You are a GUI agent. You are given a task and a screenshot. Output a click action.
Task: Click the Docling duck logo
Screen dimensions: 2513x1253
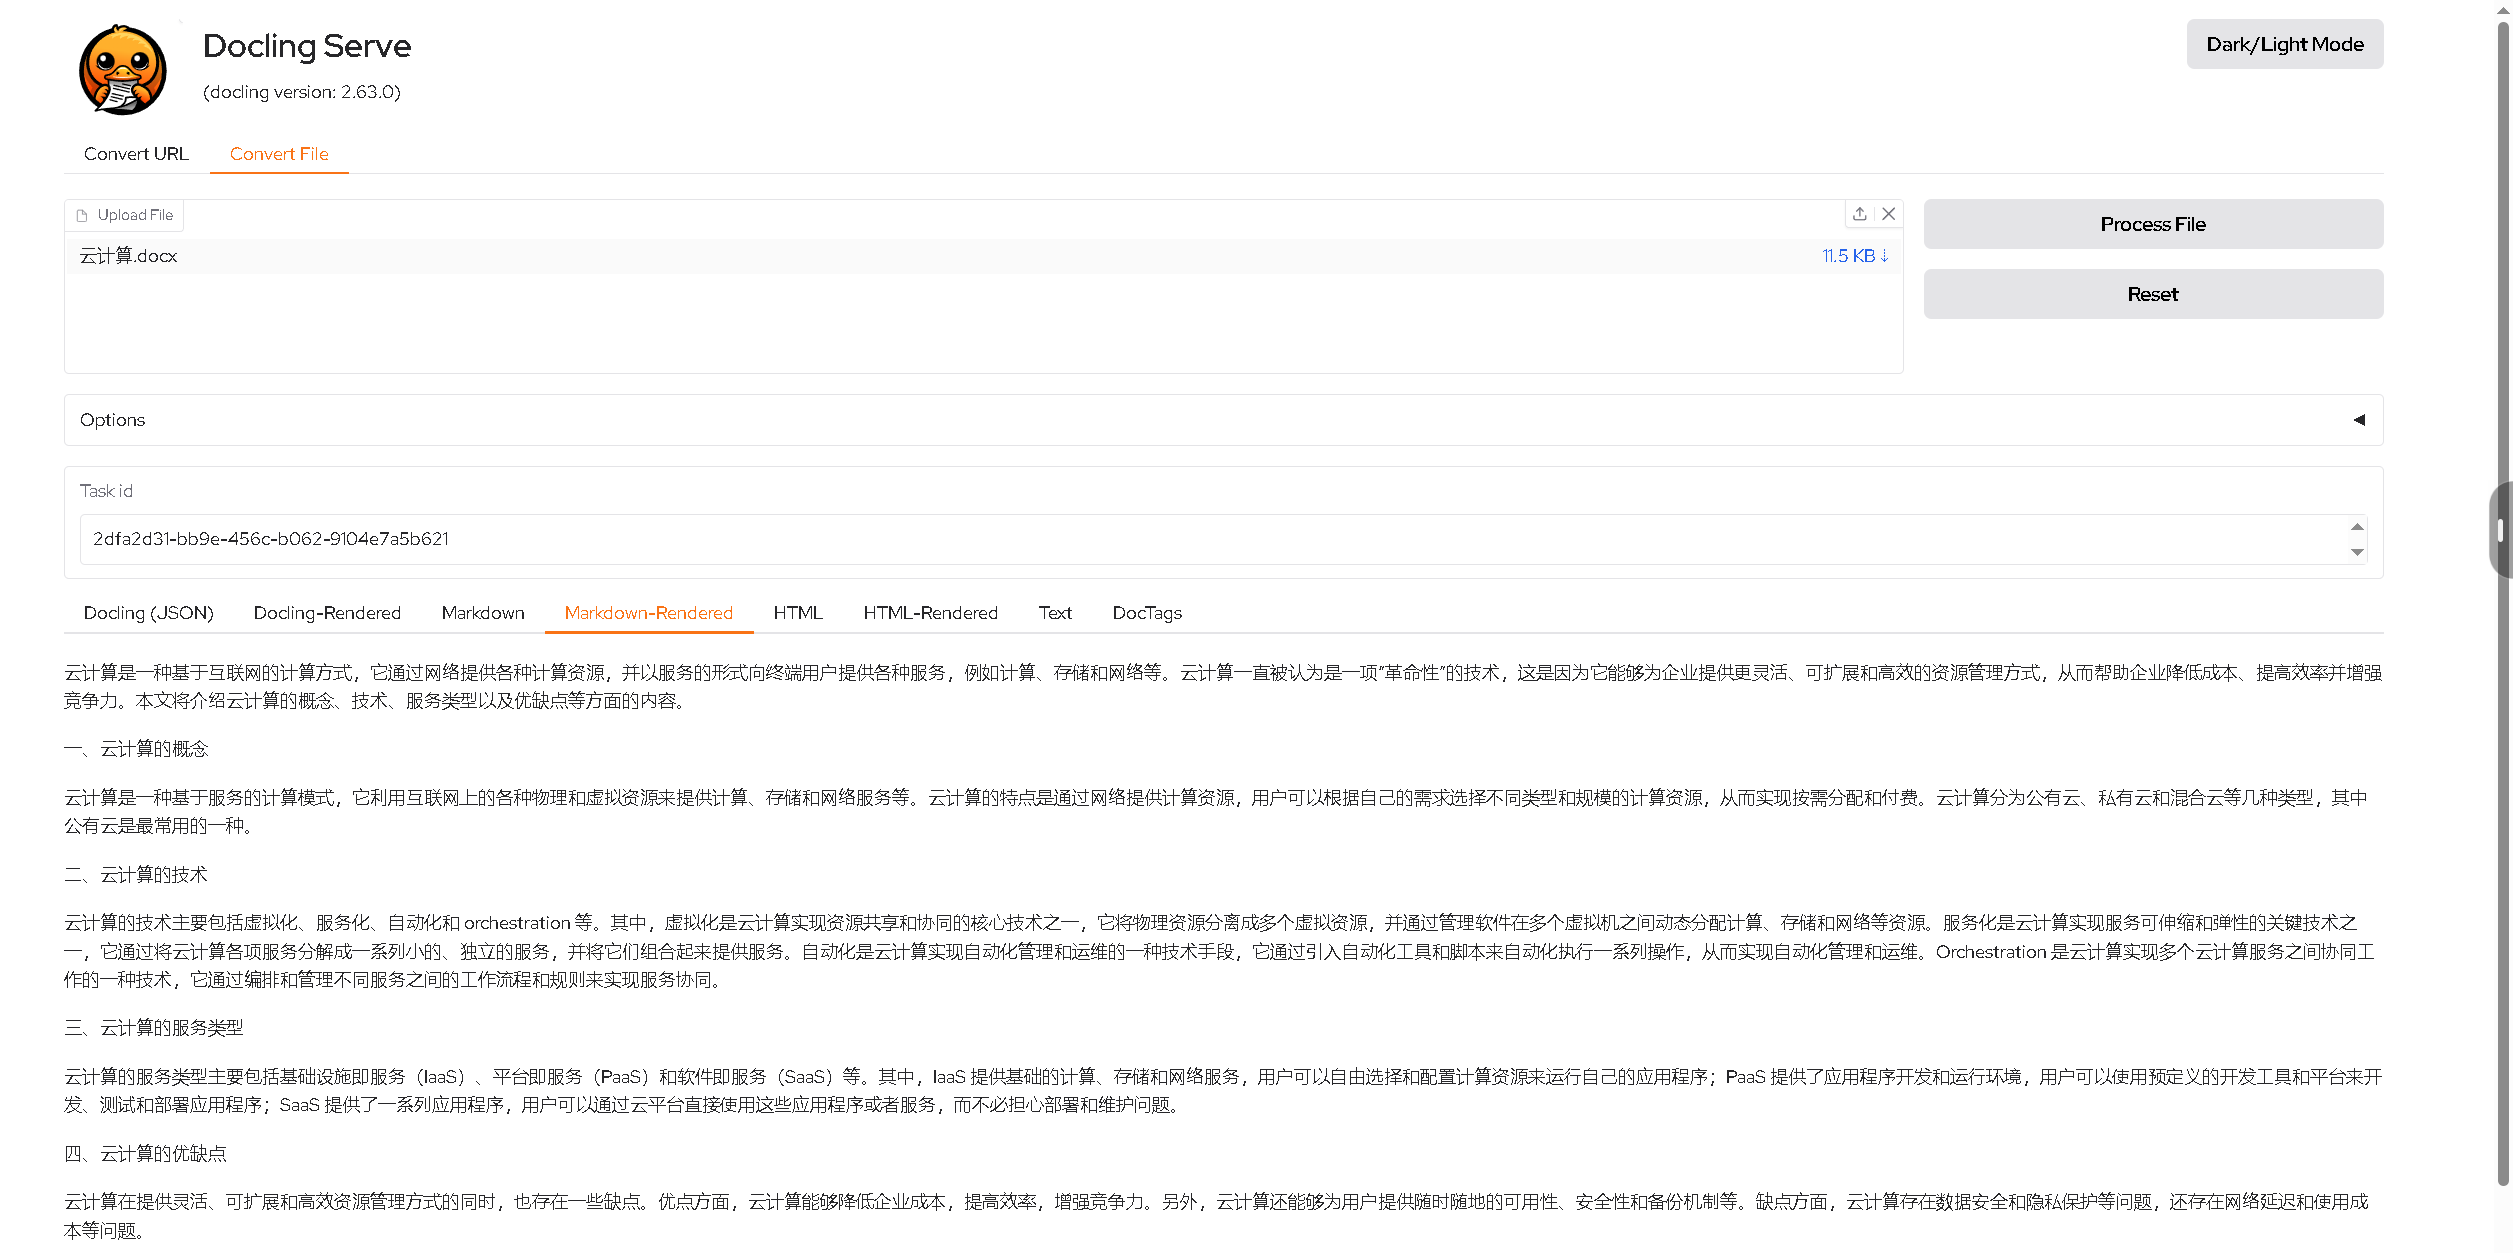[122, 69]
